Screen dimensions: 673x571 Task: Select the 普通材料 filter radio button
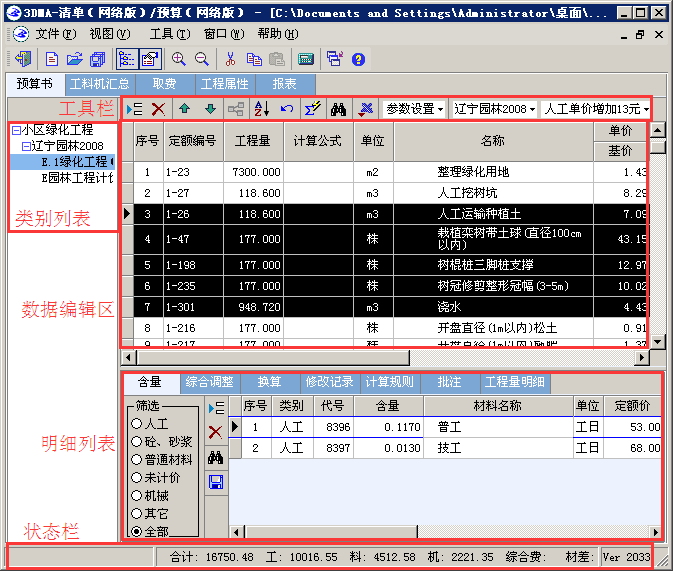pyautogui.click(x=136, y=460)
